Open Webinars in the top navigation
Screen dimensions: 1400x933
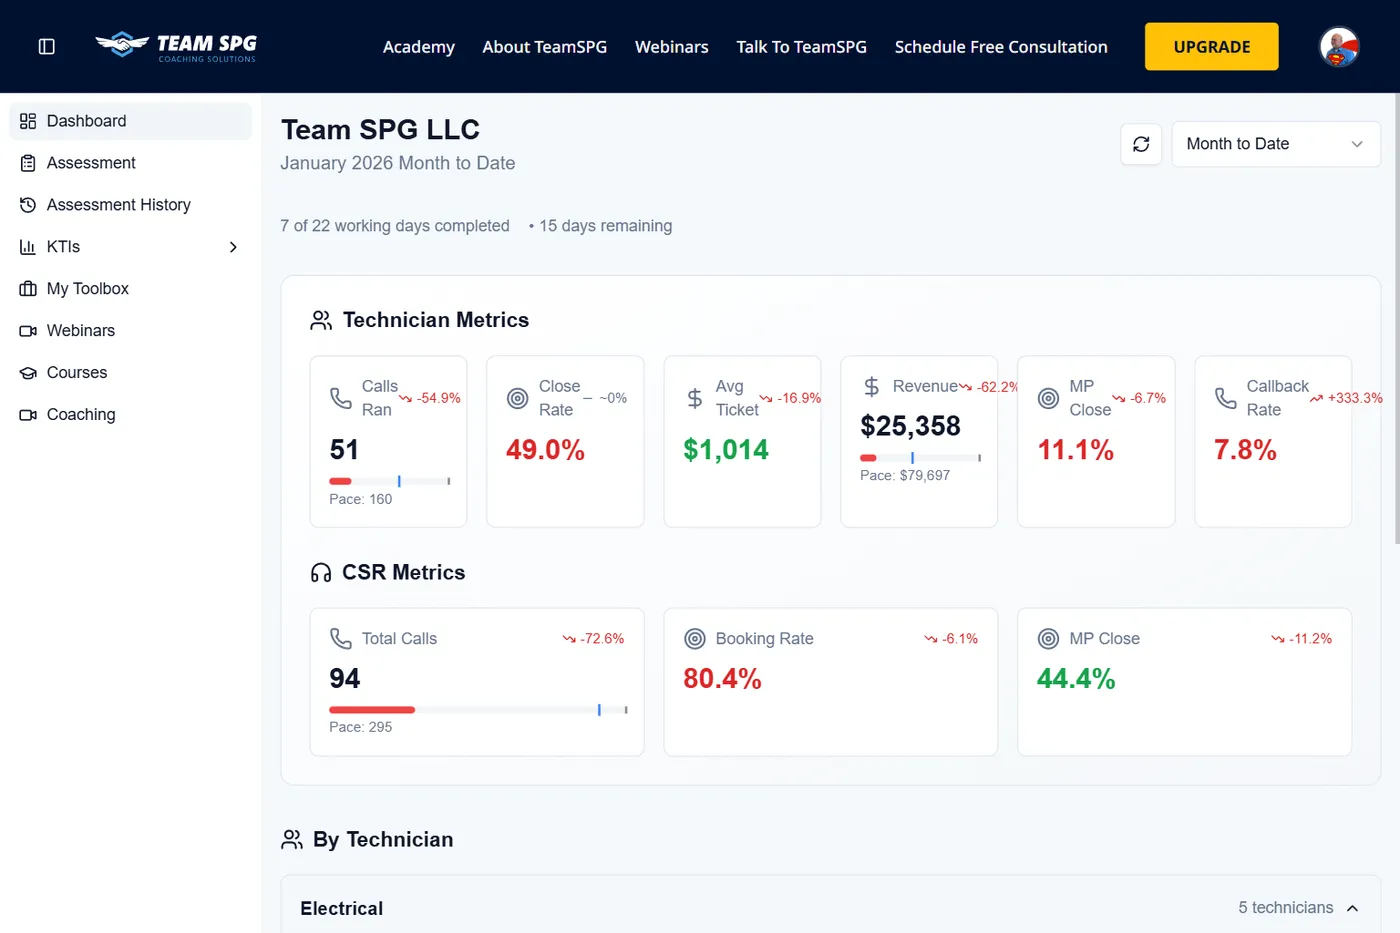[x=672, y=47]
